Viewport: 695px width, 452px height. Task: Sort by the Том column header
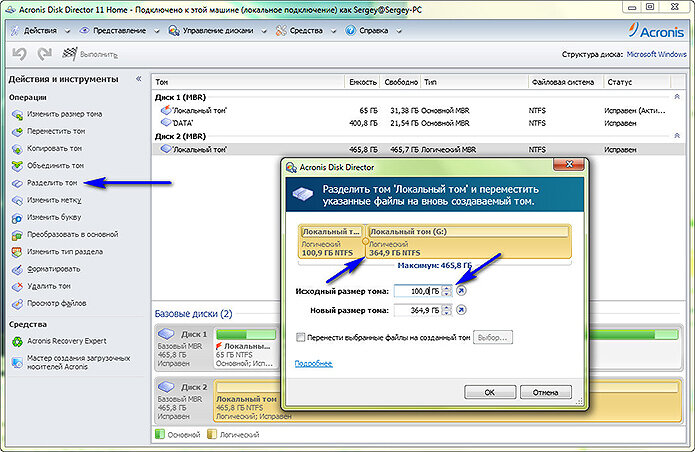pyautogui.click(x=248, y=82)
